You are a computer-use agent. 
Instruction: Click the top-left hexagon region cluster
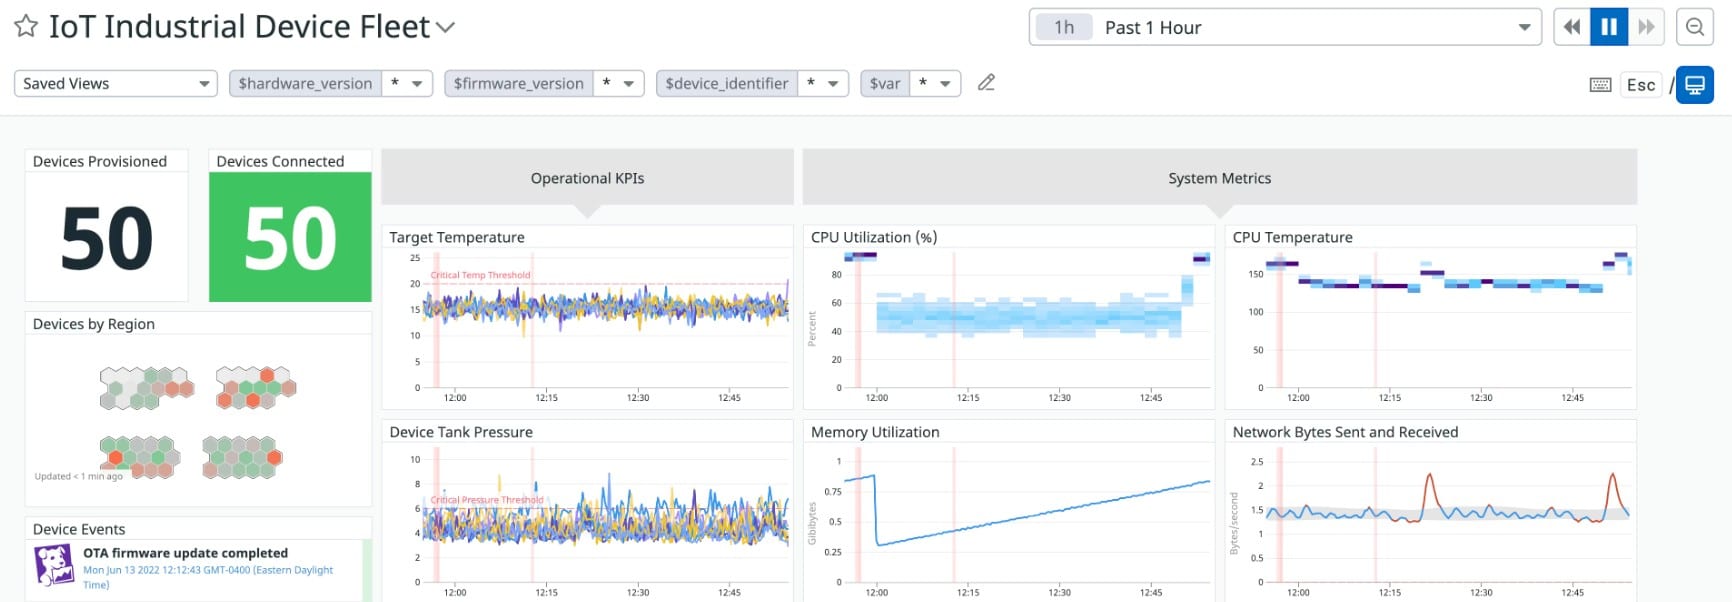[x=146, y=388]
